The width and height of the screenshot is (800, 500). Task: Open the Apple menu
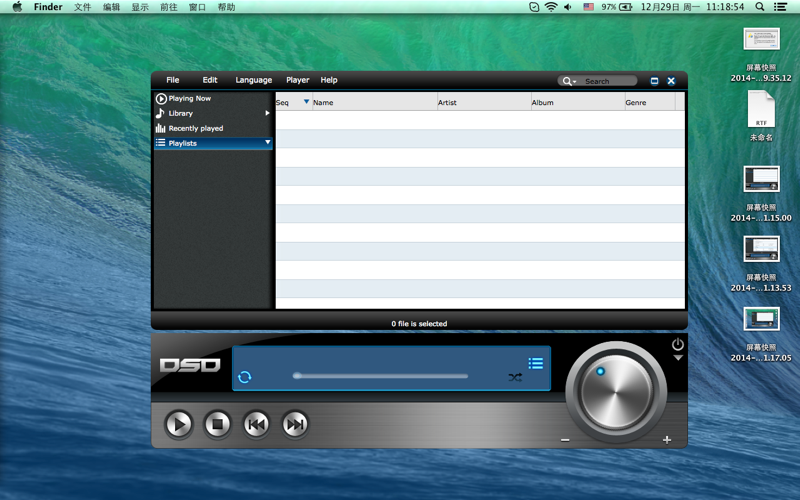click(17, 7)
